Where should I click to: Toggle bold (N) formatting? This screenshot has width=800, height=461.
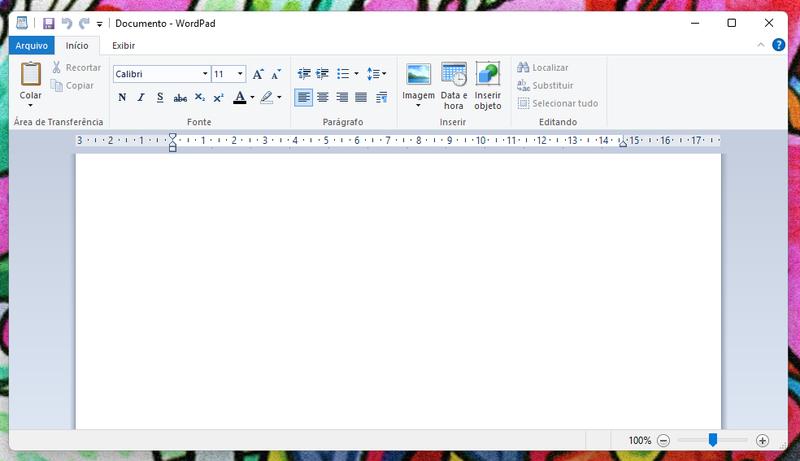[122, 97]
